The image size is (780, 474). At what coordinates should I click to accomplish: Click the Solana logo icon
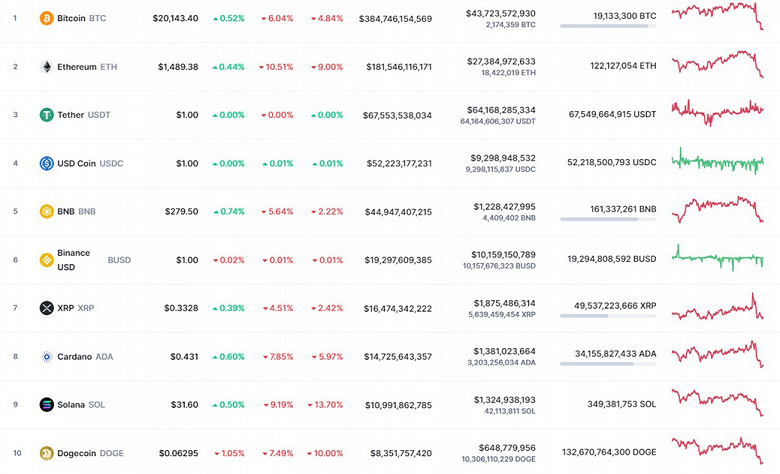tap(46, 405)
